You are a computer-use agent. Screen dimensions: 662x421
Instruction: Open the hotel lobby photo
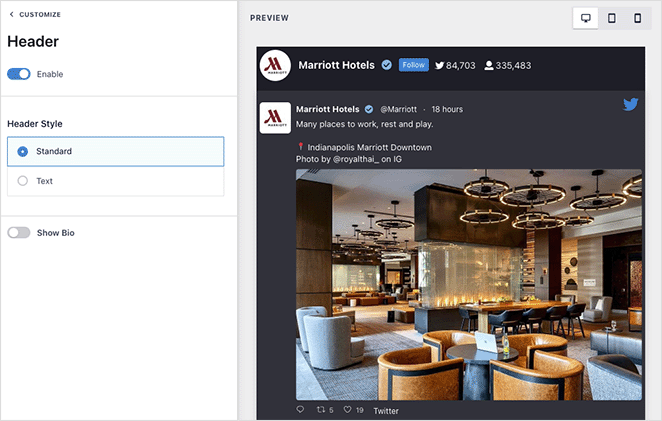pyautogui.click(x=469, y=284)
